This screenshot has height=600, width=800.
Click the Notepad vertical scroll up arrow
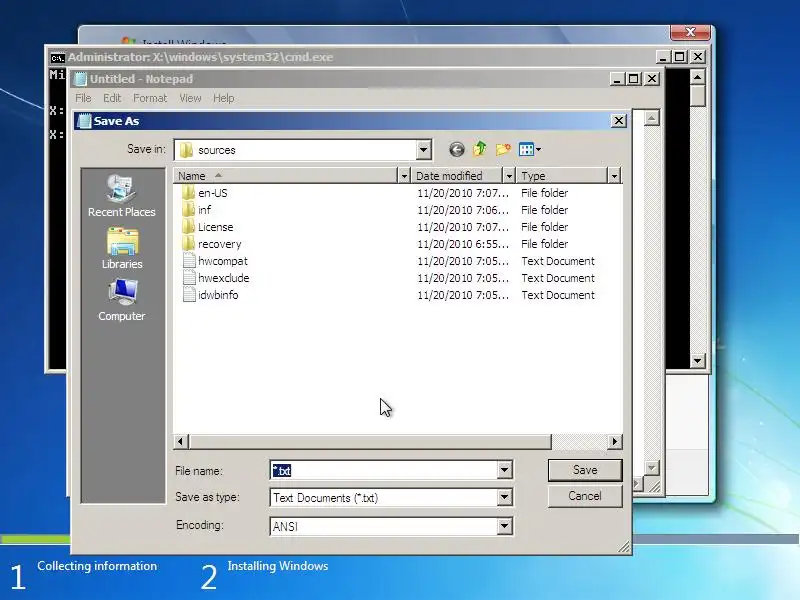(651, 118)
